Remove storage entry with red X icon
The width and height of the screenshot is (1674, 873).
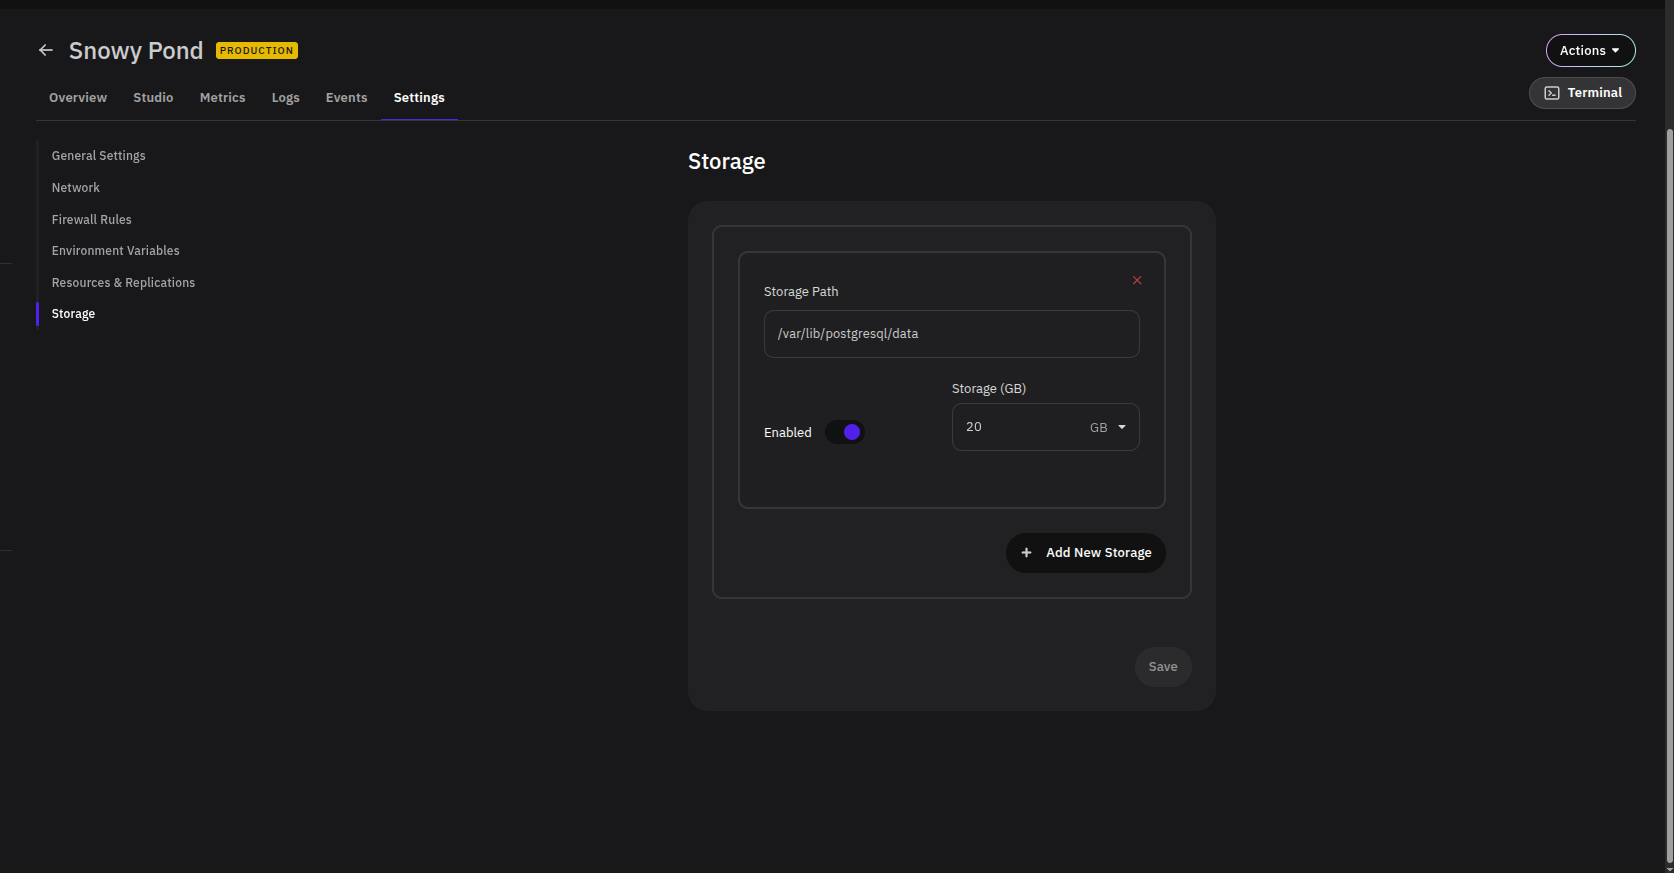coord(1137,280)
